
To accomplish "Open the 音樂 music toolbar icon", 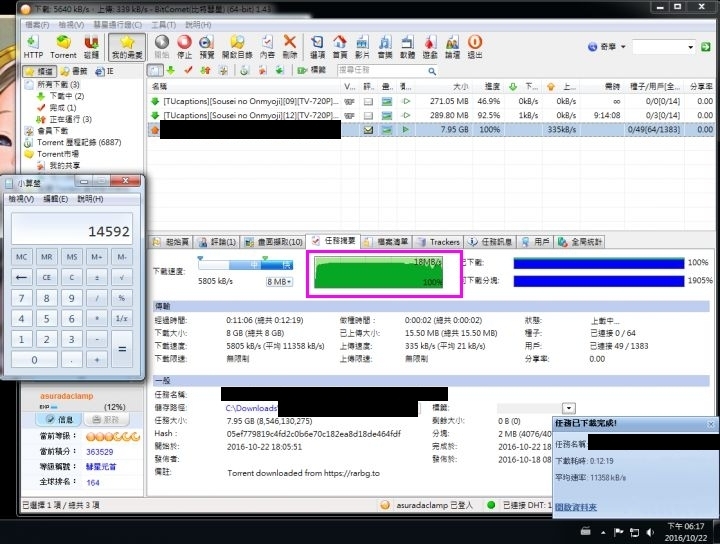I will [385, 47].
